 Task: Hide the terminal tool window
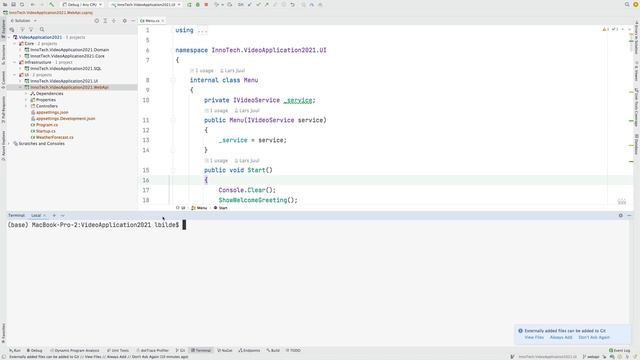click(x=629, y=215)
